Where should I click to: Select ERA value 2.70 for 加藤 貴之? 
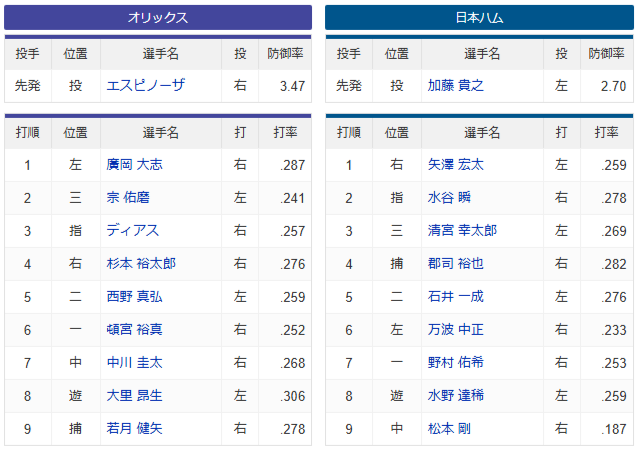coord(613,86)
